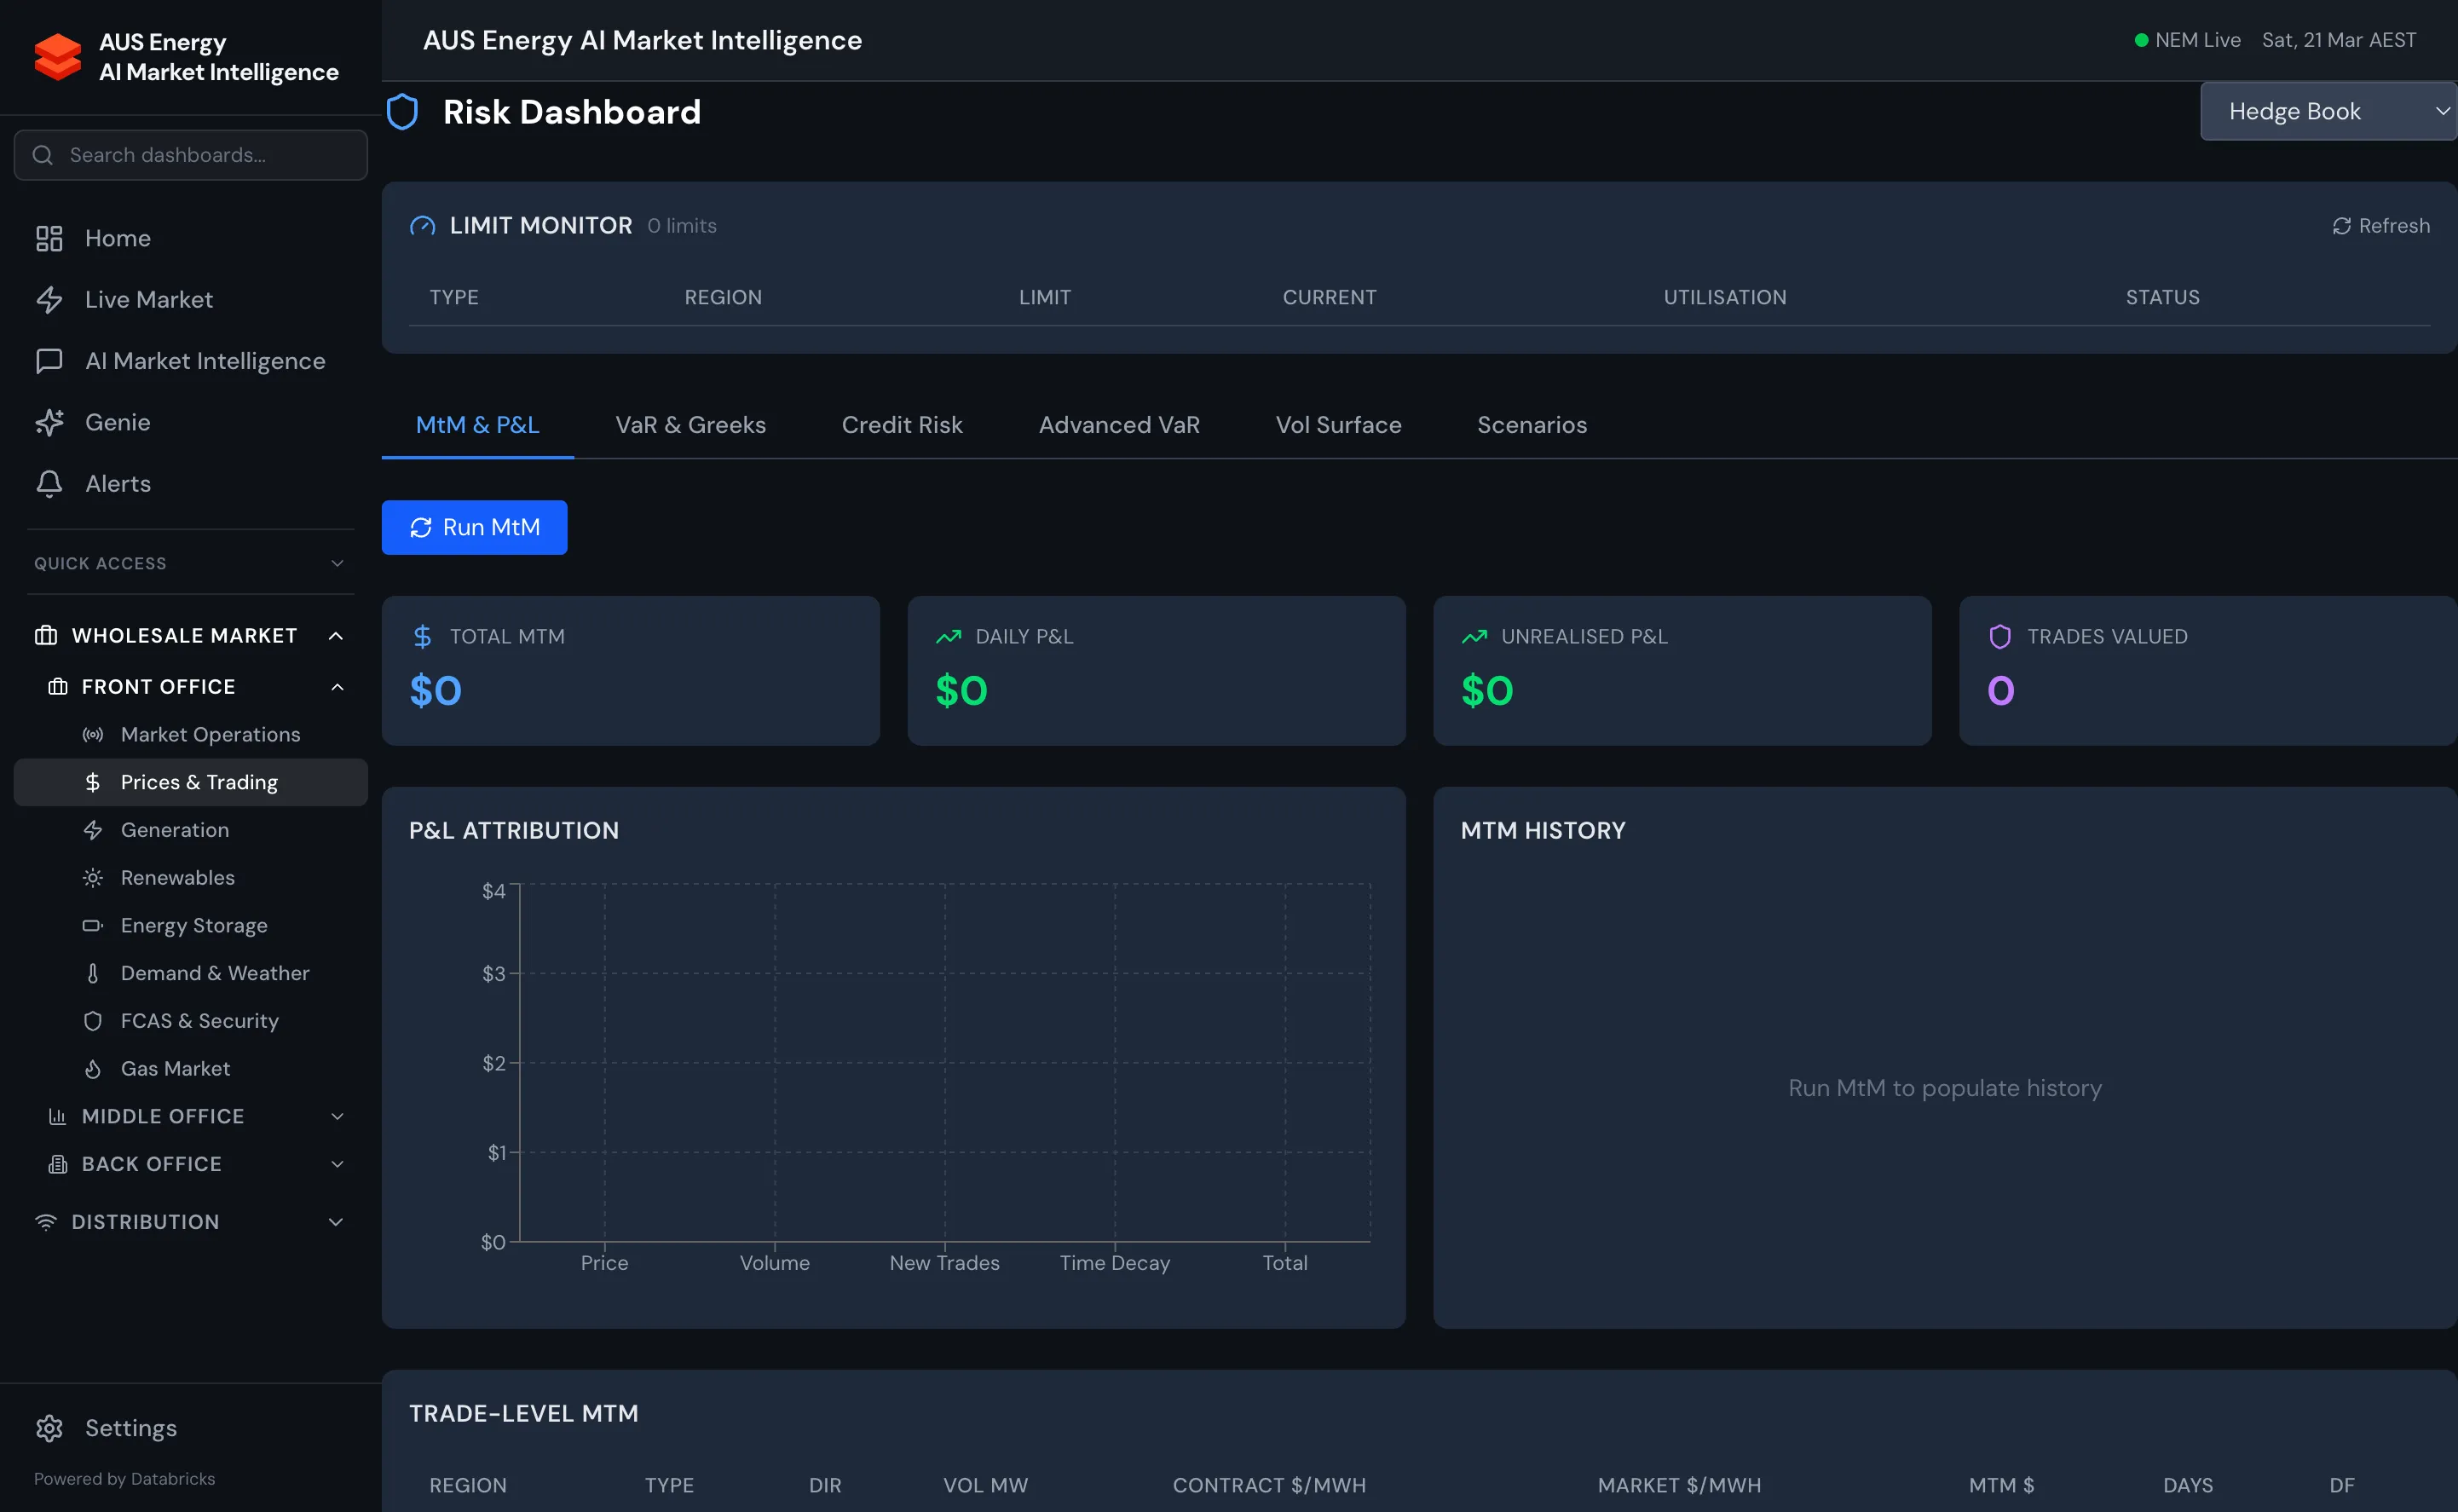
Task: Click the AUS Energy logo
Action: coord(57,57)
